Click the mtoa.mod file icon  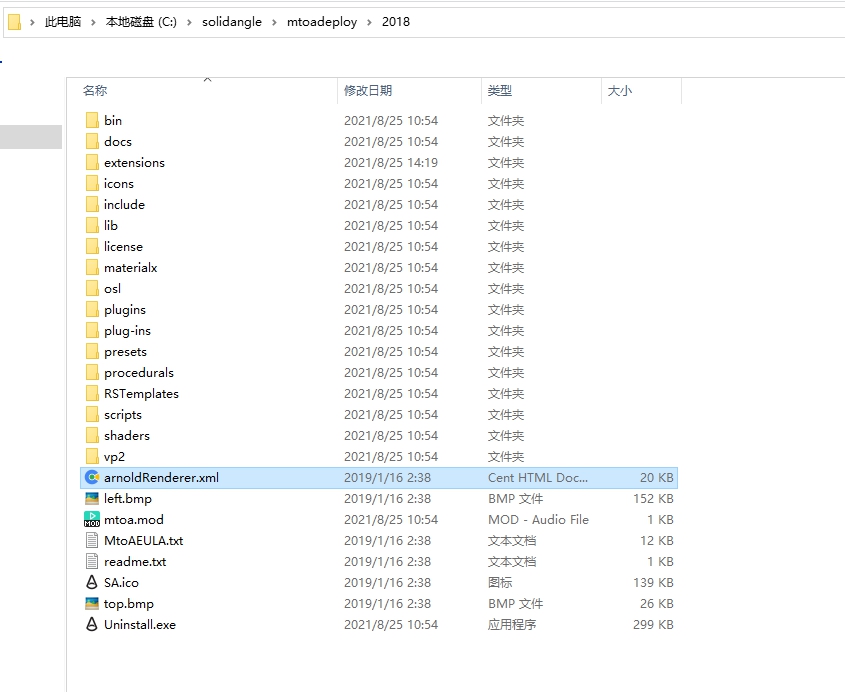[x=92, y=520]
